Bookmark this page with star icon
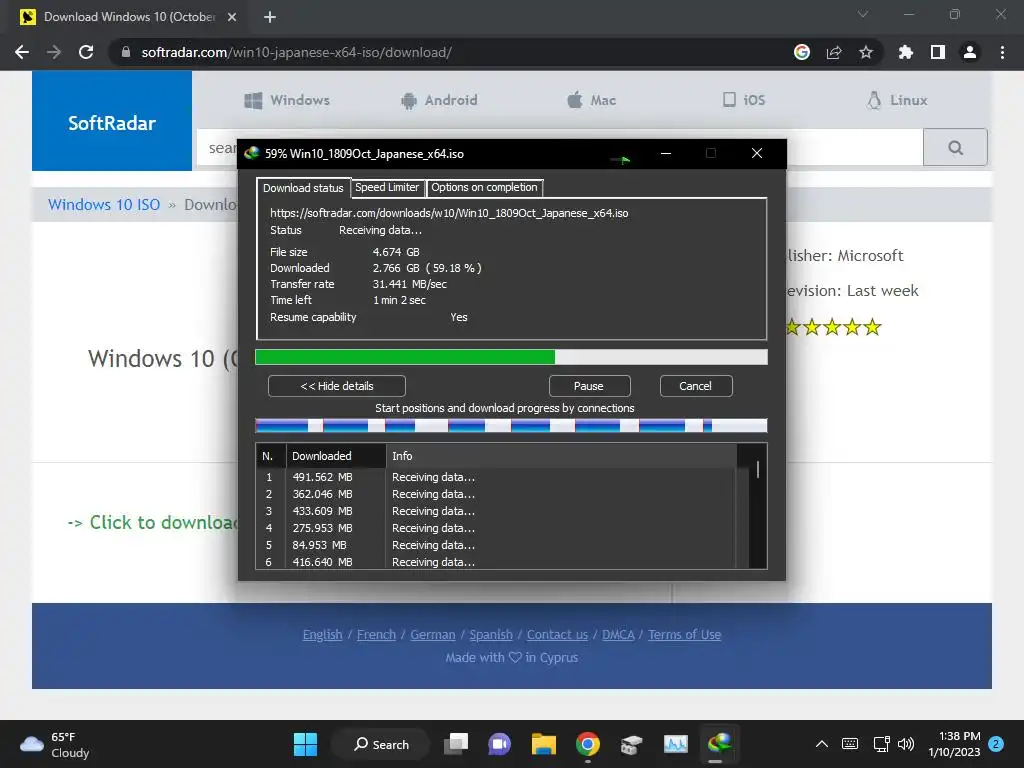Screen dimensions: 1024x768 [866, 52]
